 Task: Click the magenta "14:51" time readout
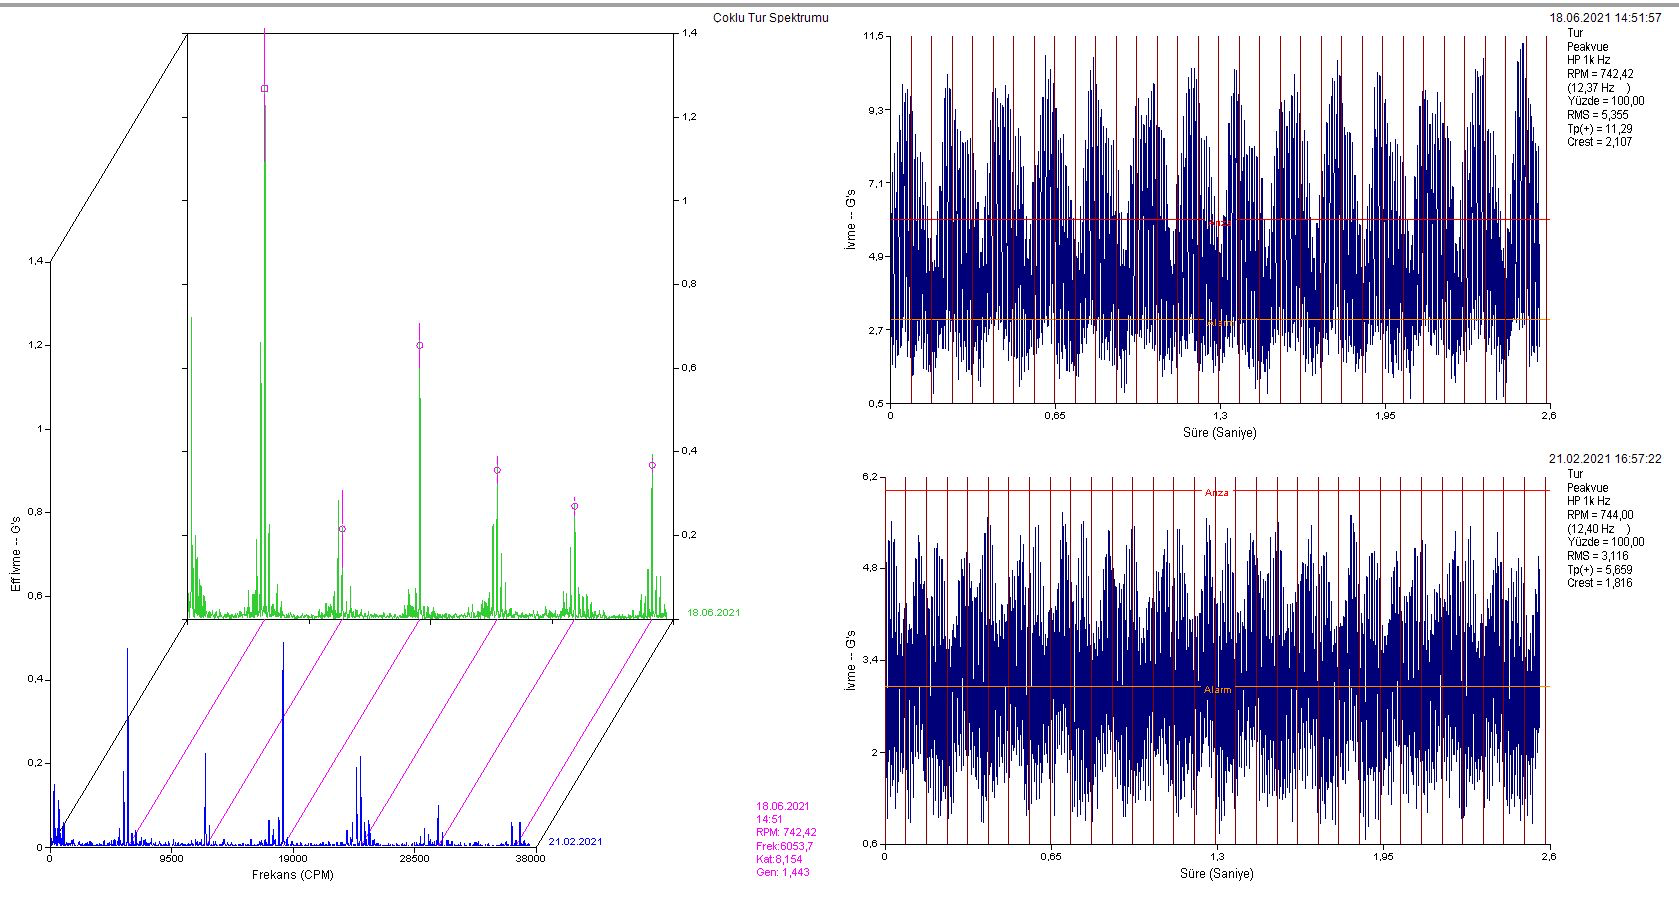(x=769, y=820)
